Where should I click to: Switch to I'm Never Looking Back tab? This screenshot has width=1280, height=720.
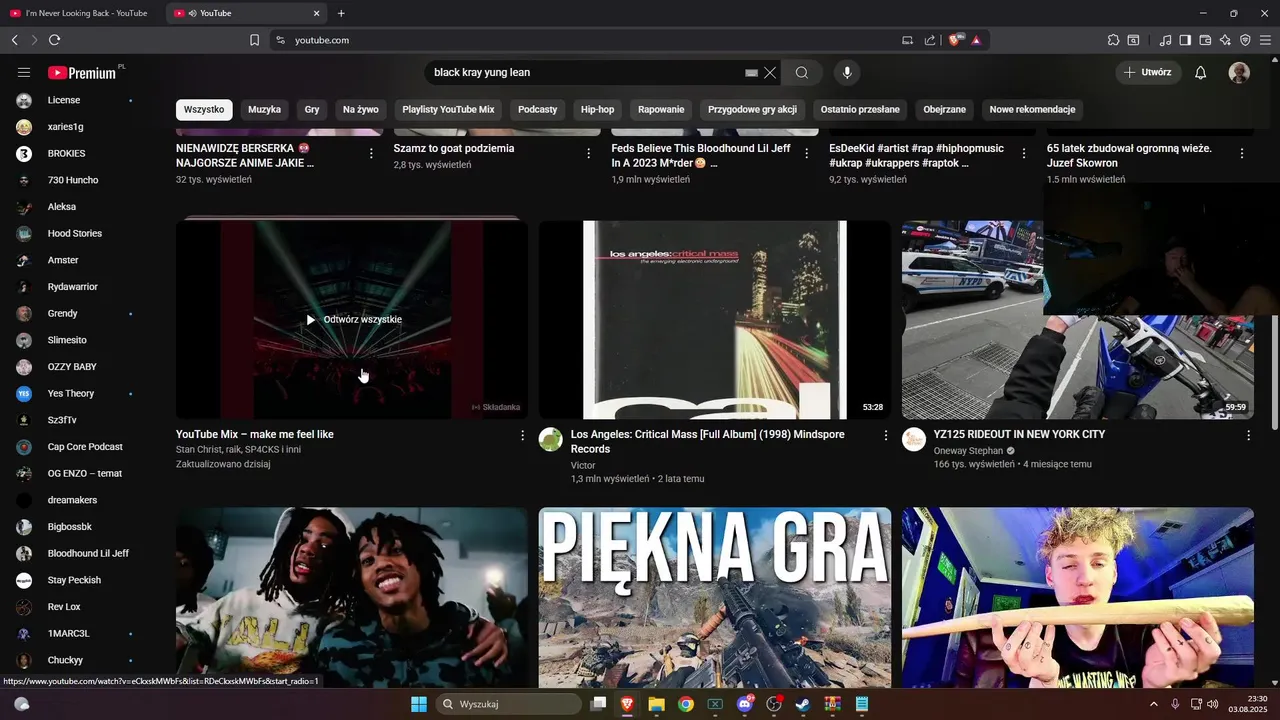pyautogui.click(x=80, y=13)
